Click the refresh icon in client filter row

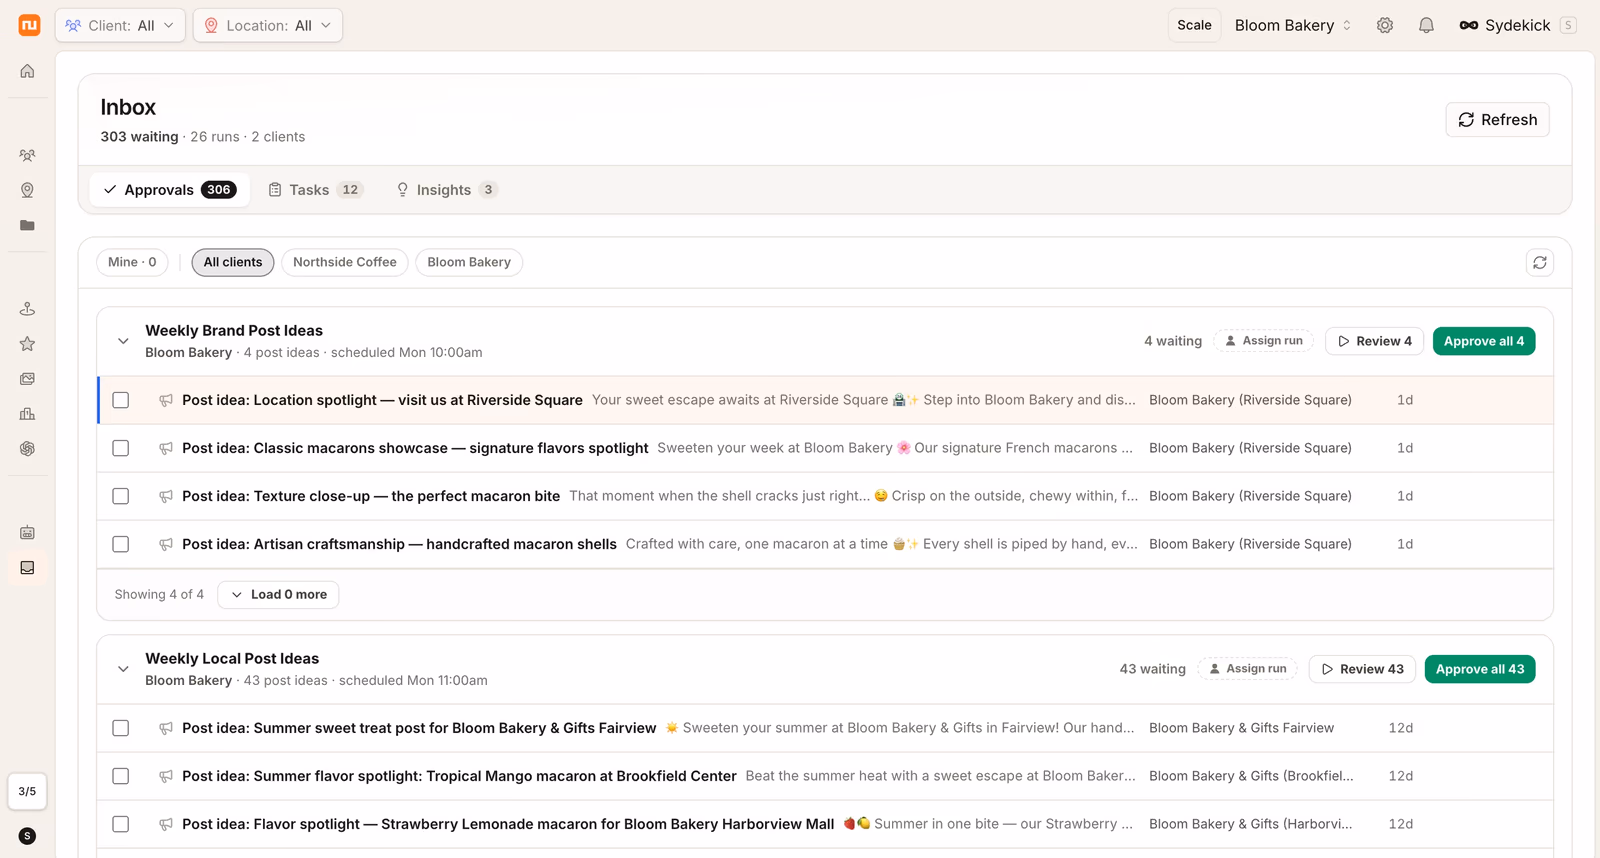point(1540,262)
